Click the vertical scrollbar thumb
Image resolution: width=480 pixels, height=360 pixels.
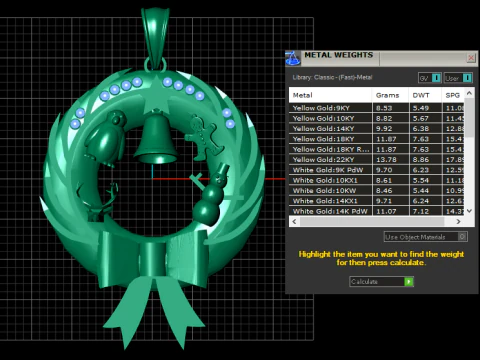pos(469,117)
